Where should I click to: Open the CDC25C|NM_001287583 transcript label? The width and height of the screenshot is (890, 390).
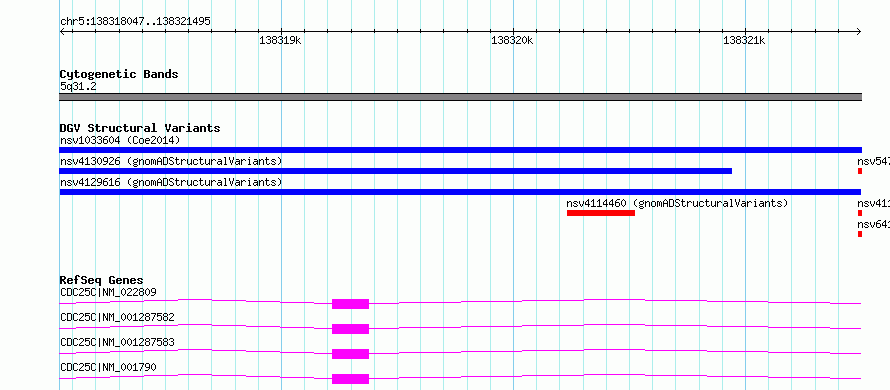click(x=117, y=342)
